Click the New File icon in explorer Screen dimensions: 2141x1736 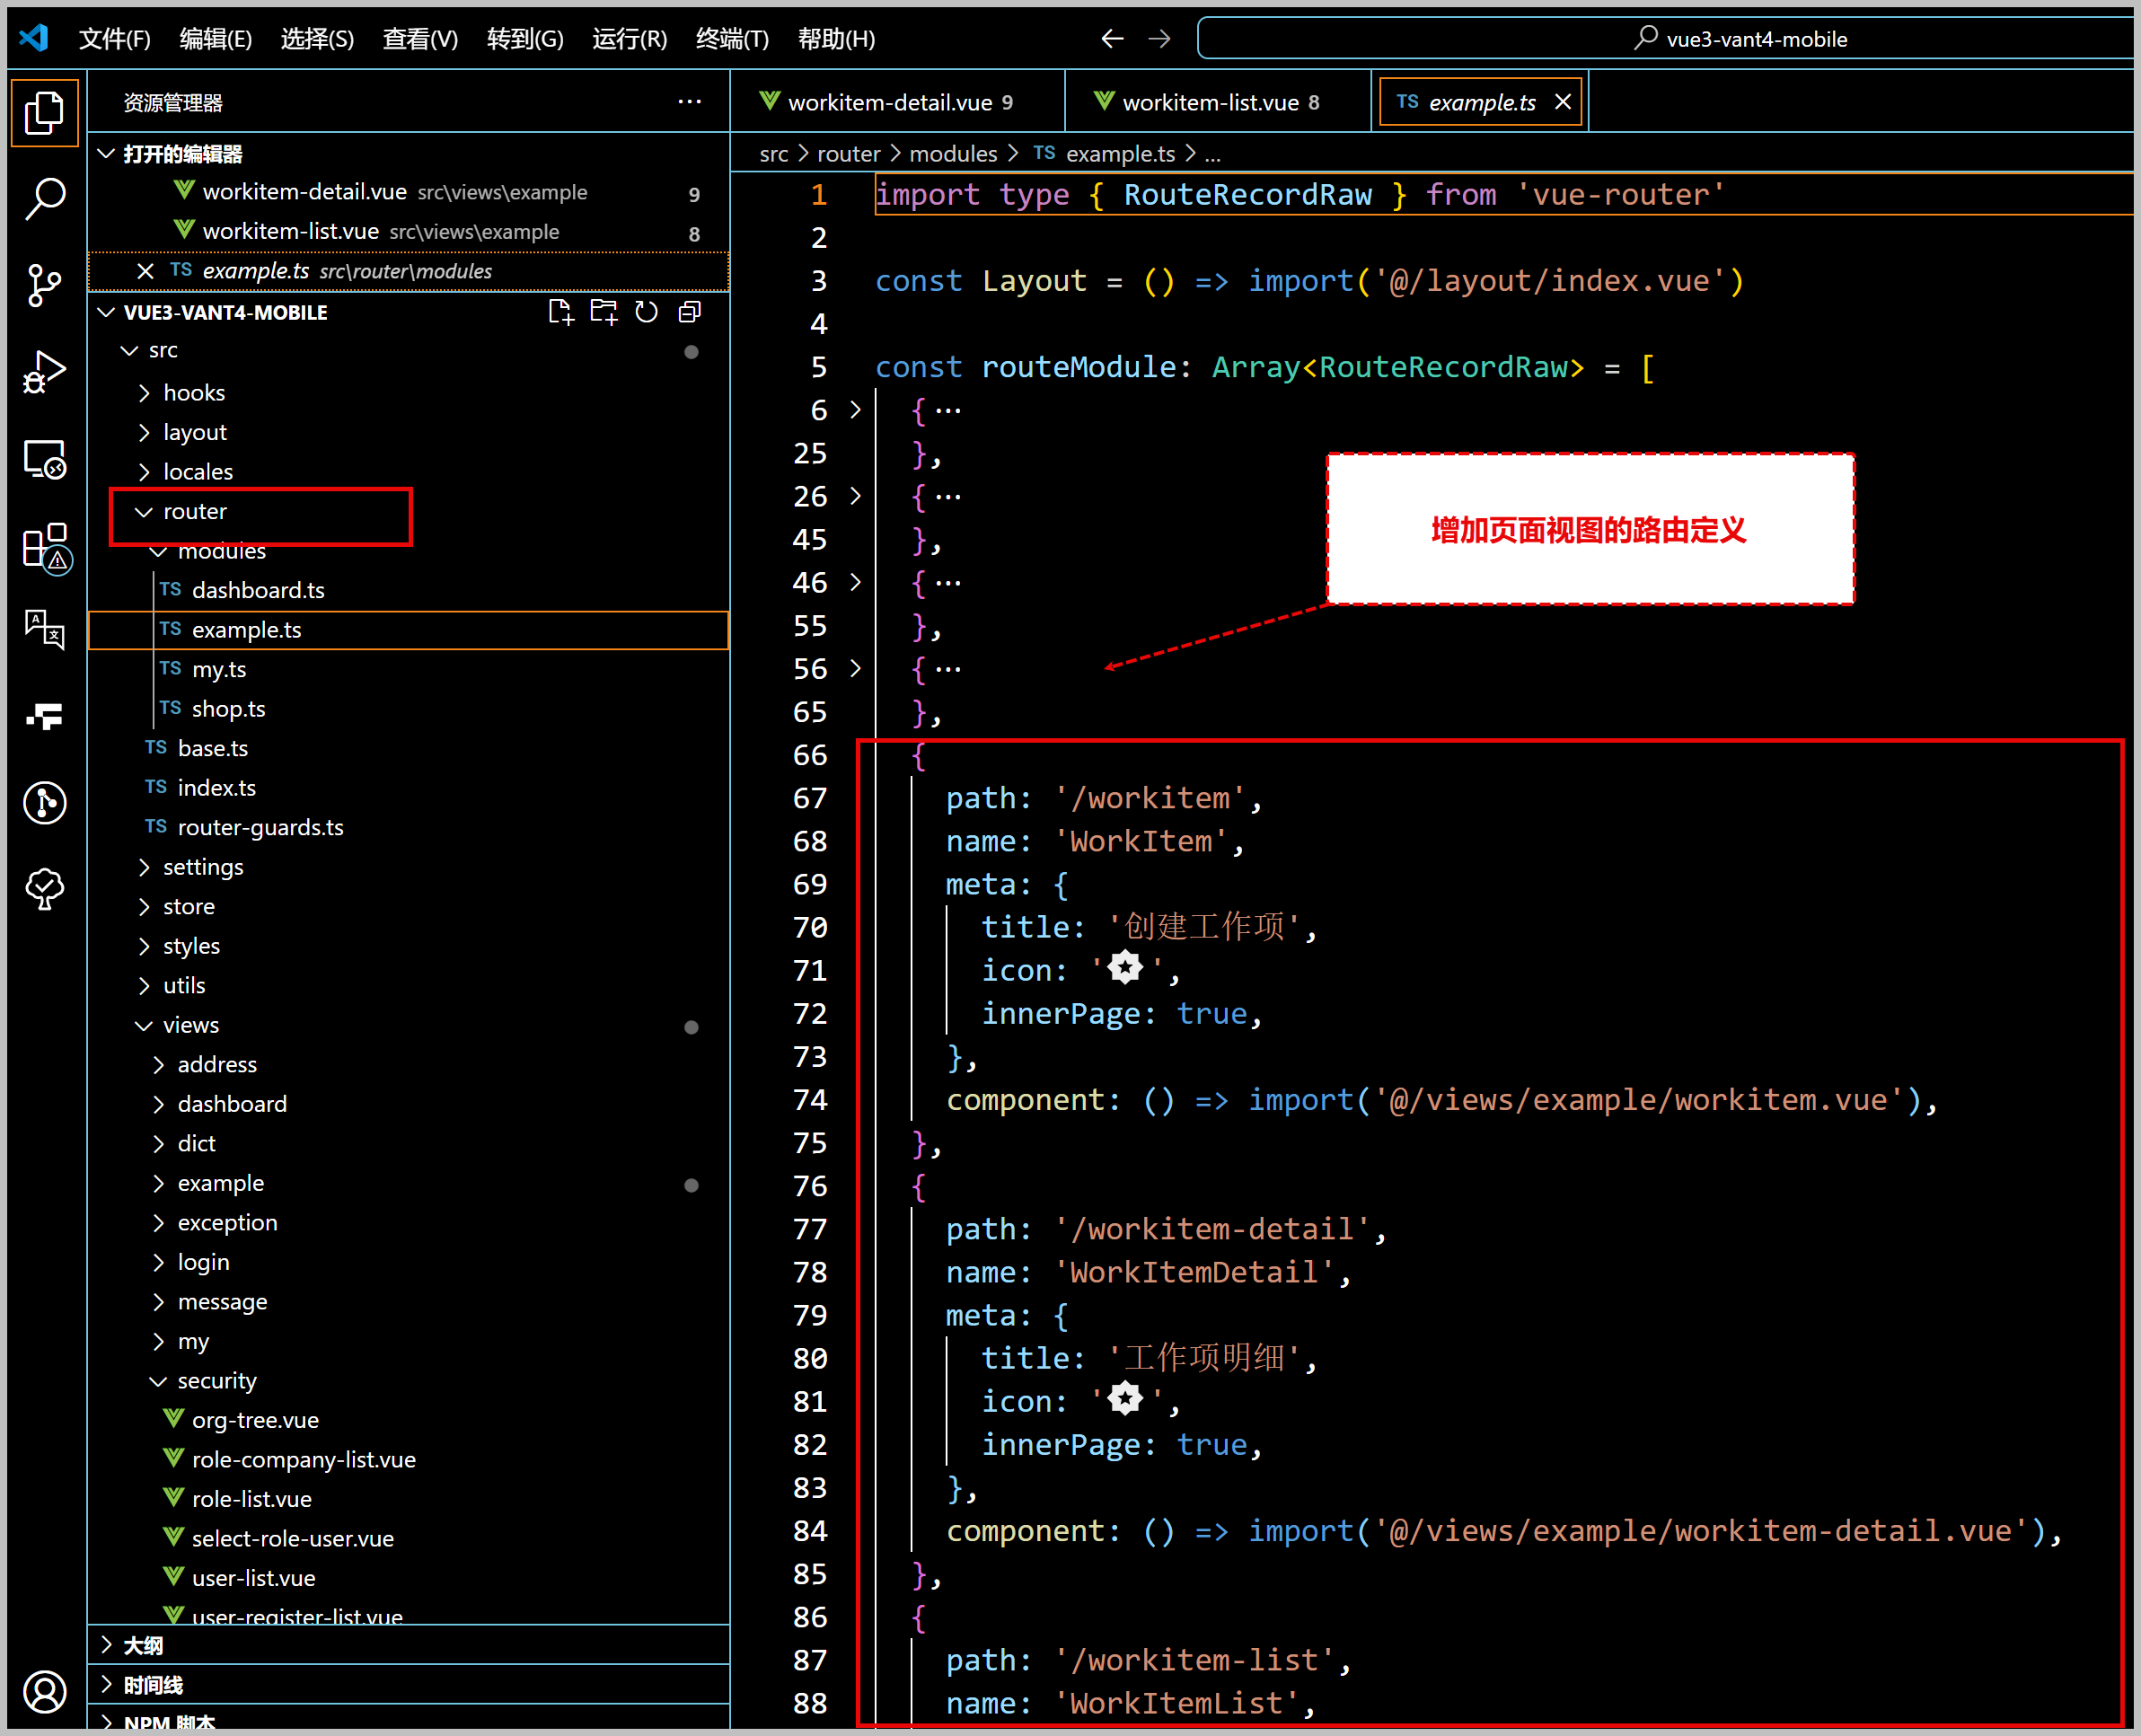coord(561,312)
